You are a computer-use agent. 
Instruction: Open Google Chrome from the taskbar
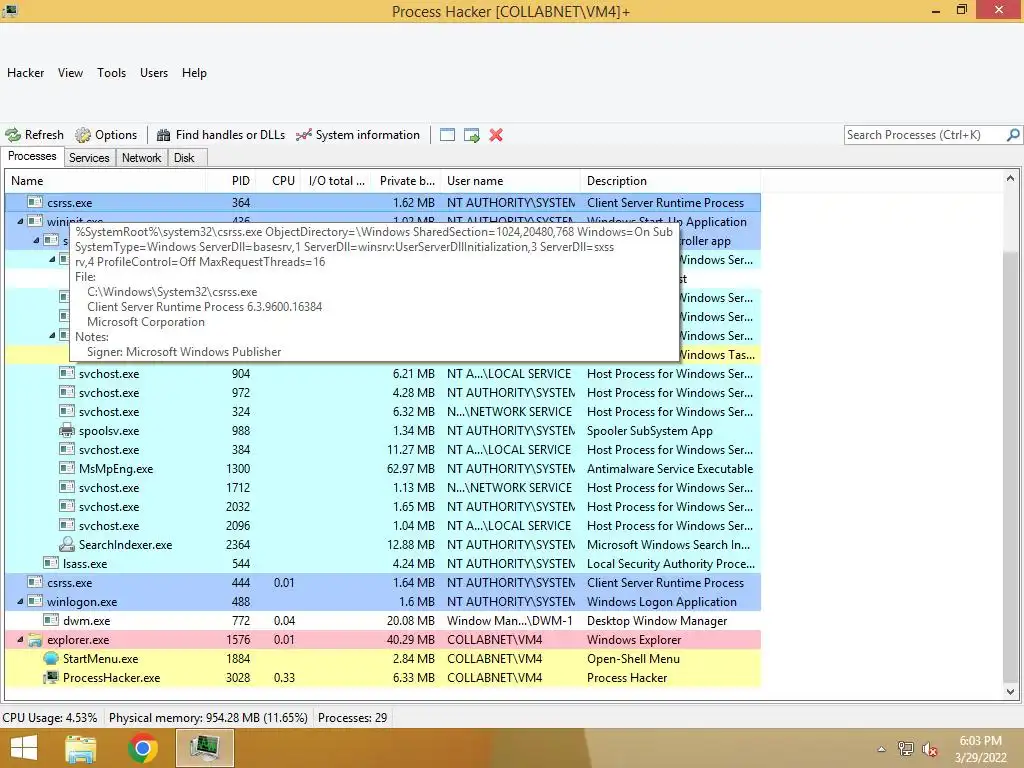click(x=142, y=748)
